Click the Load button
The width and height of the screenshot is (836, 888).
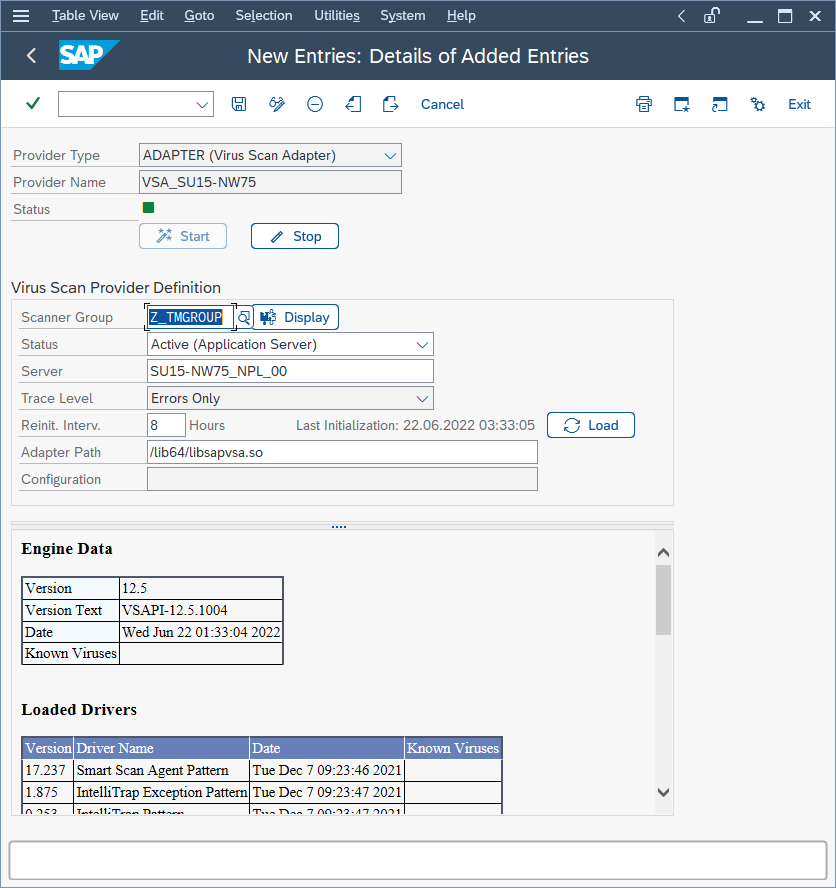(591, 425)
